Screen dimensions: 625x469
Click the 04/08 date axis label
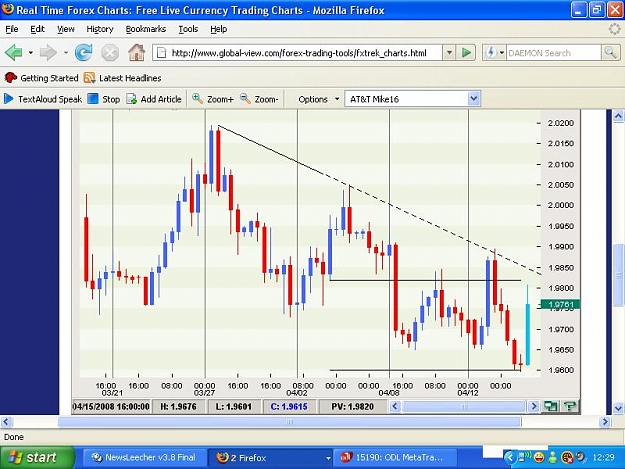pyautogui.click(x=389, y=393)
